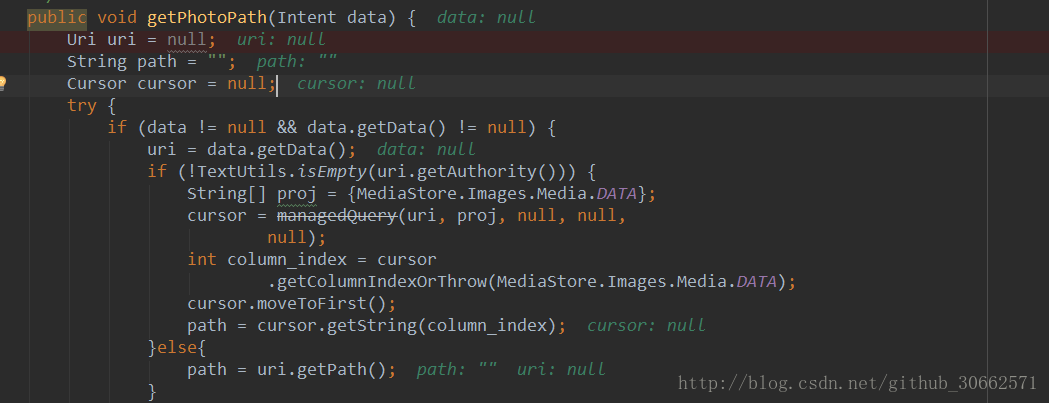Select the highlighted public keyword
Viewport: 1049px width, 403px height.
(57, 18)
